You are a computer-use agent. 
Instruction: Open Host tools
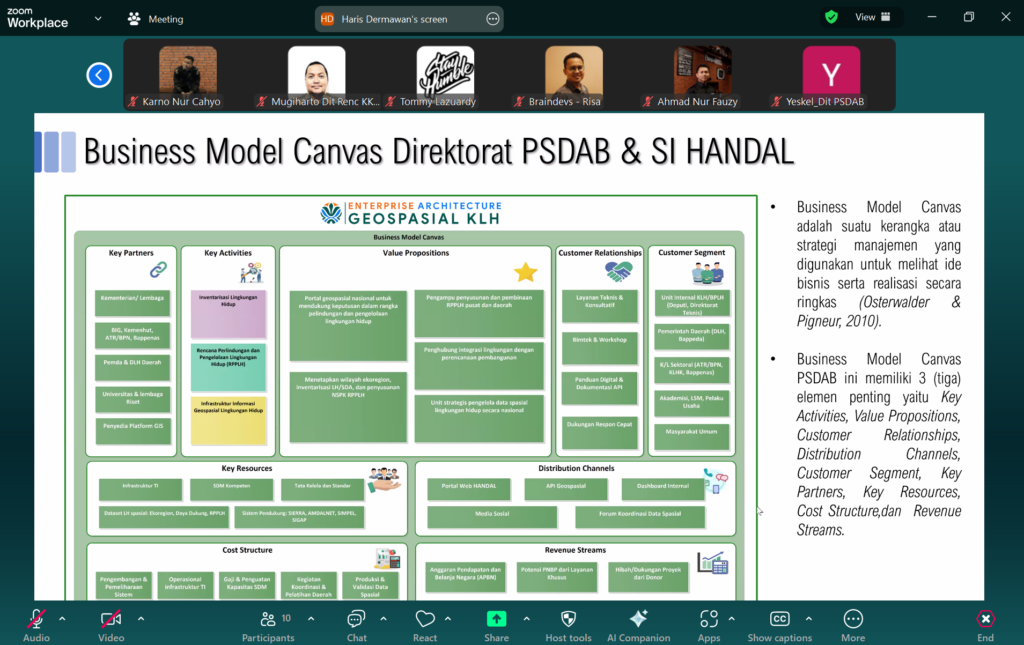coord(568,623)
